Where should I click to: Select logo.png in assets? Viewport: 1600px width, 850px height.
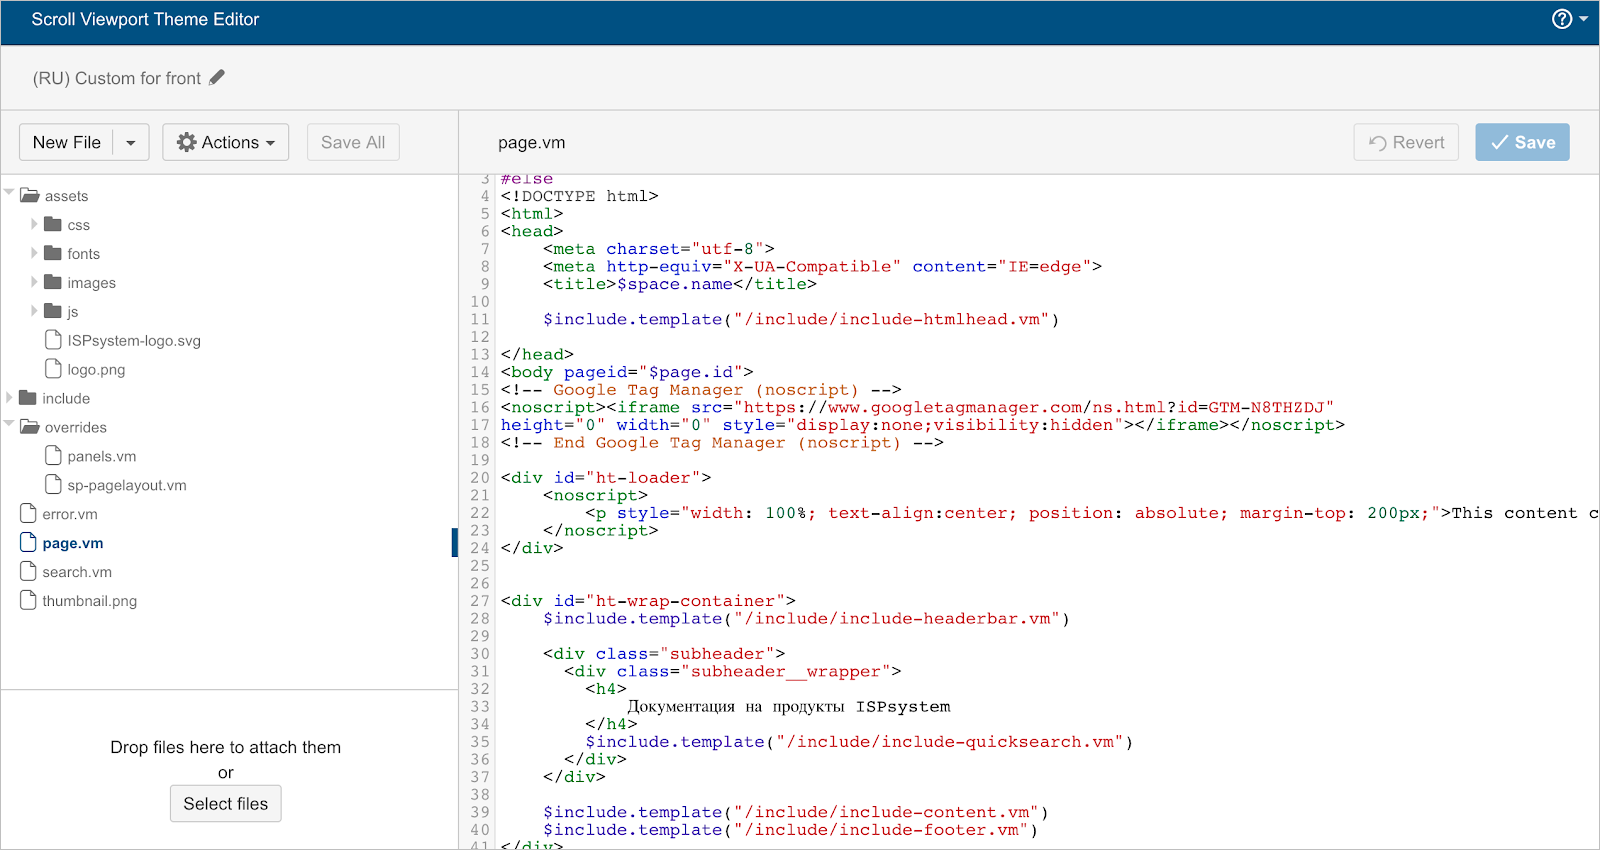click(x=96, y=369)
